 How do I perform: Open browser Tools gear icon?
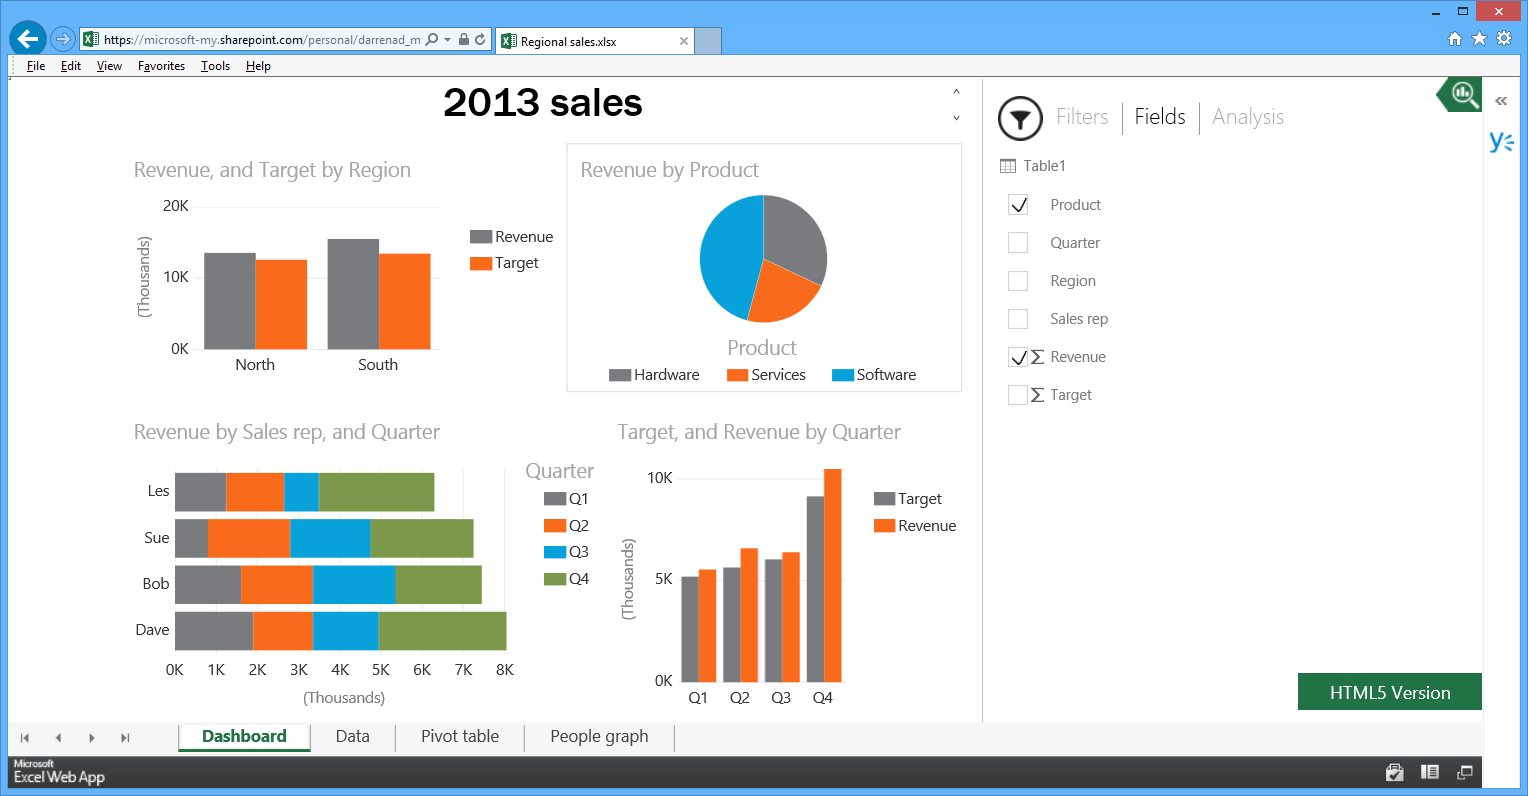[x=1504, y=39]
